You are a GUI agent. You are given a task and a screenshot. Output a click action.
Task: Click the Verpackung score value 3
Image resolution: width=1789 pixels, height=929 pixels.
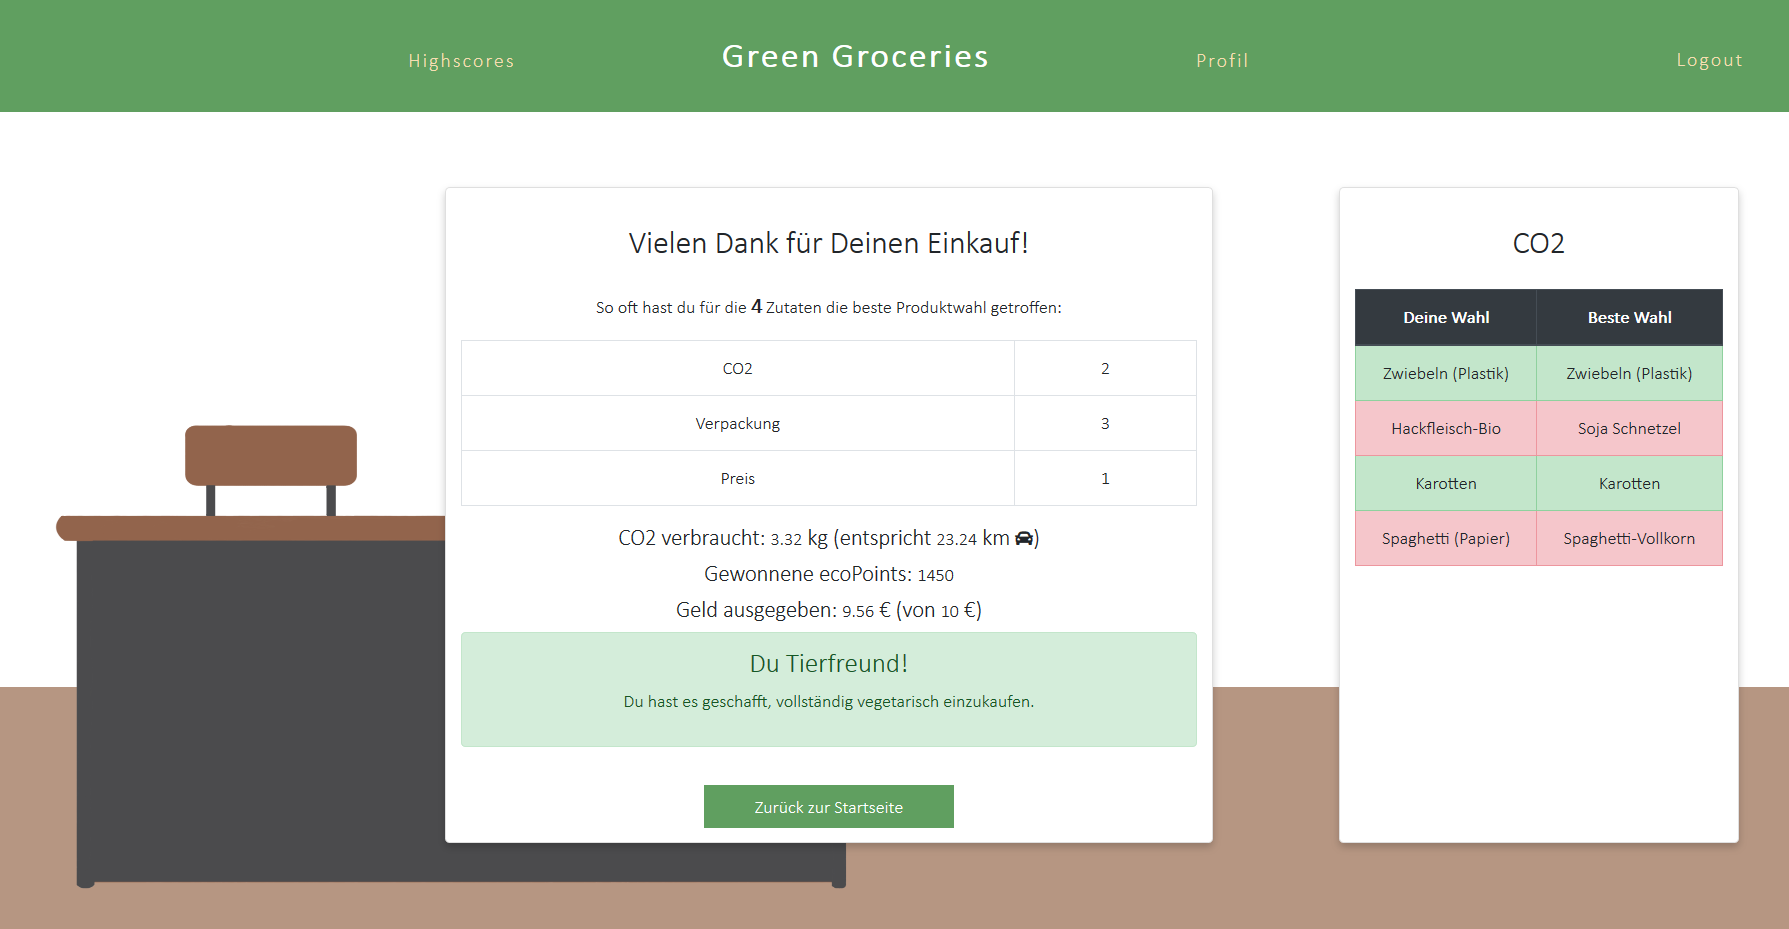point(1105,423)
